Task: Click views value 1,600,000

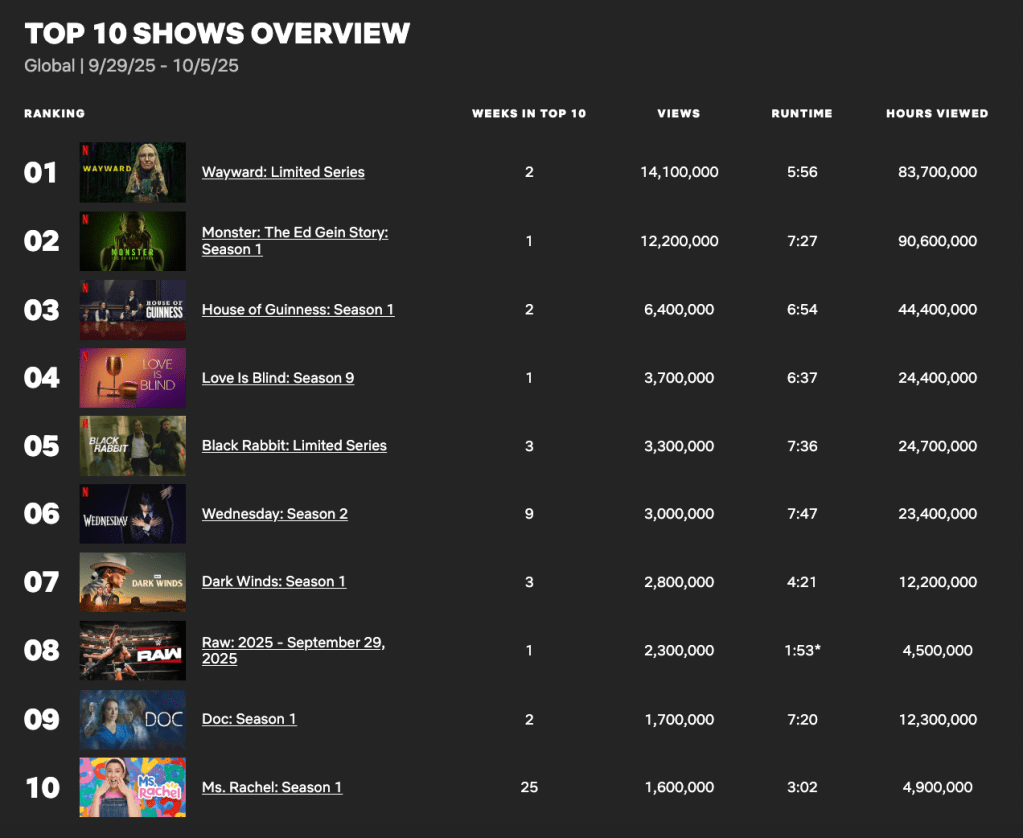Action: [679, 788]
